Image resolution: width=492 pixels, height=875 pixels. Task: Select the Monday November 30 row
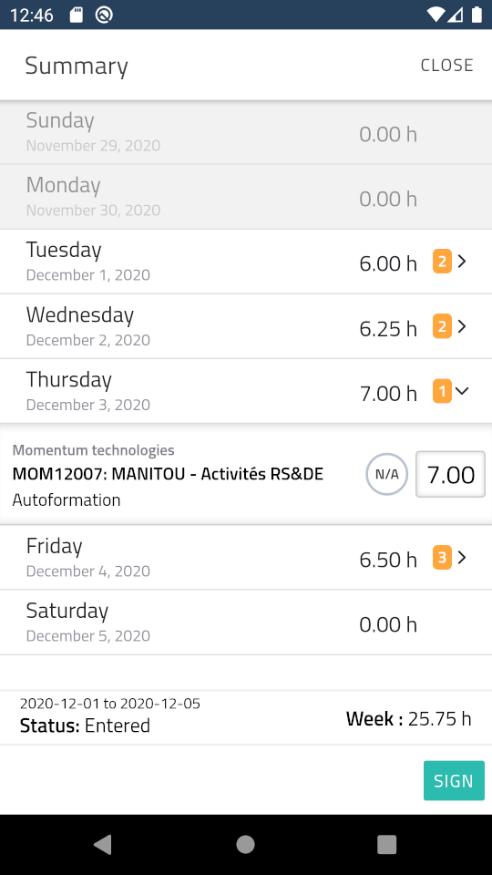246,196
